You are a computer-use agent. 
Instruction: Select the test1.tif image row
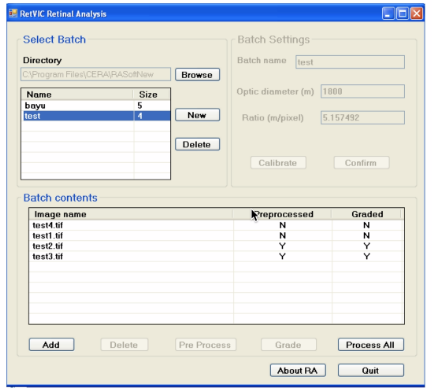[x=216, y=236]
